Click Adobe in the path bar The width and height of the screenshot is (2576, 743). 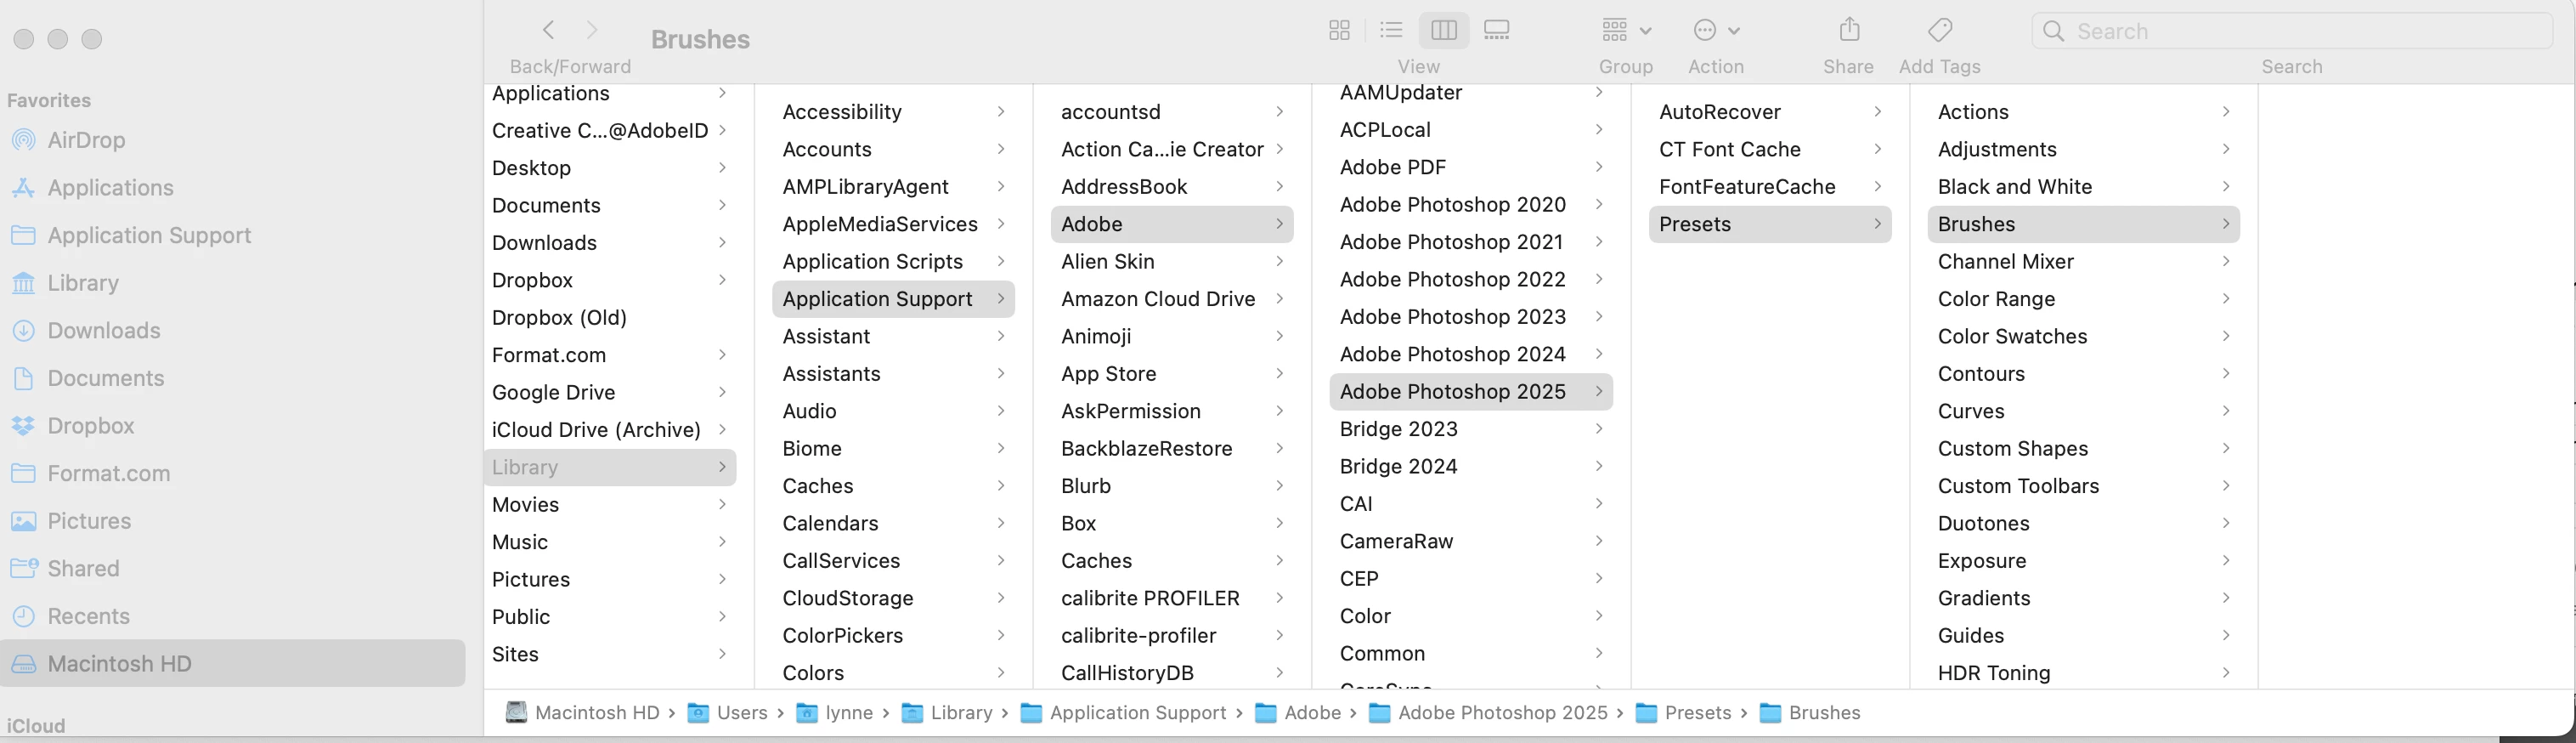1298,713
